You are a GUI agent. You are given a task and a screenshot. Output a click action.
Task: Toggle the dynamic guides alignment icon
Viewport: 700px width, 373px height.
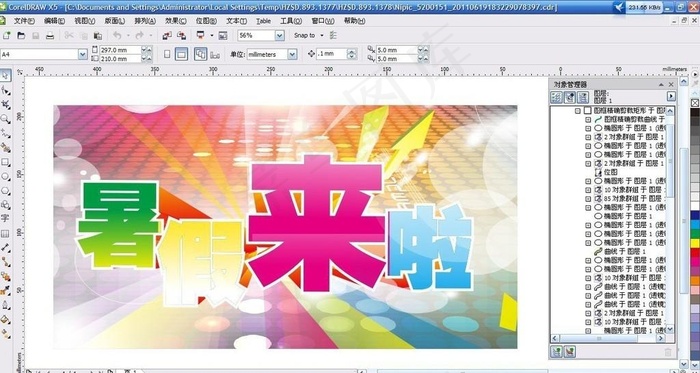(333, 35)
